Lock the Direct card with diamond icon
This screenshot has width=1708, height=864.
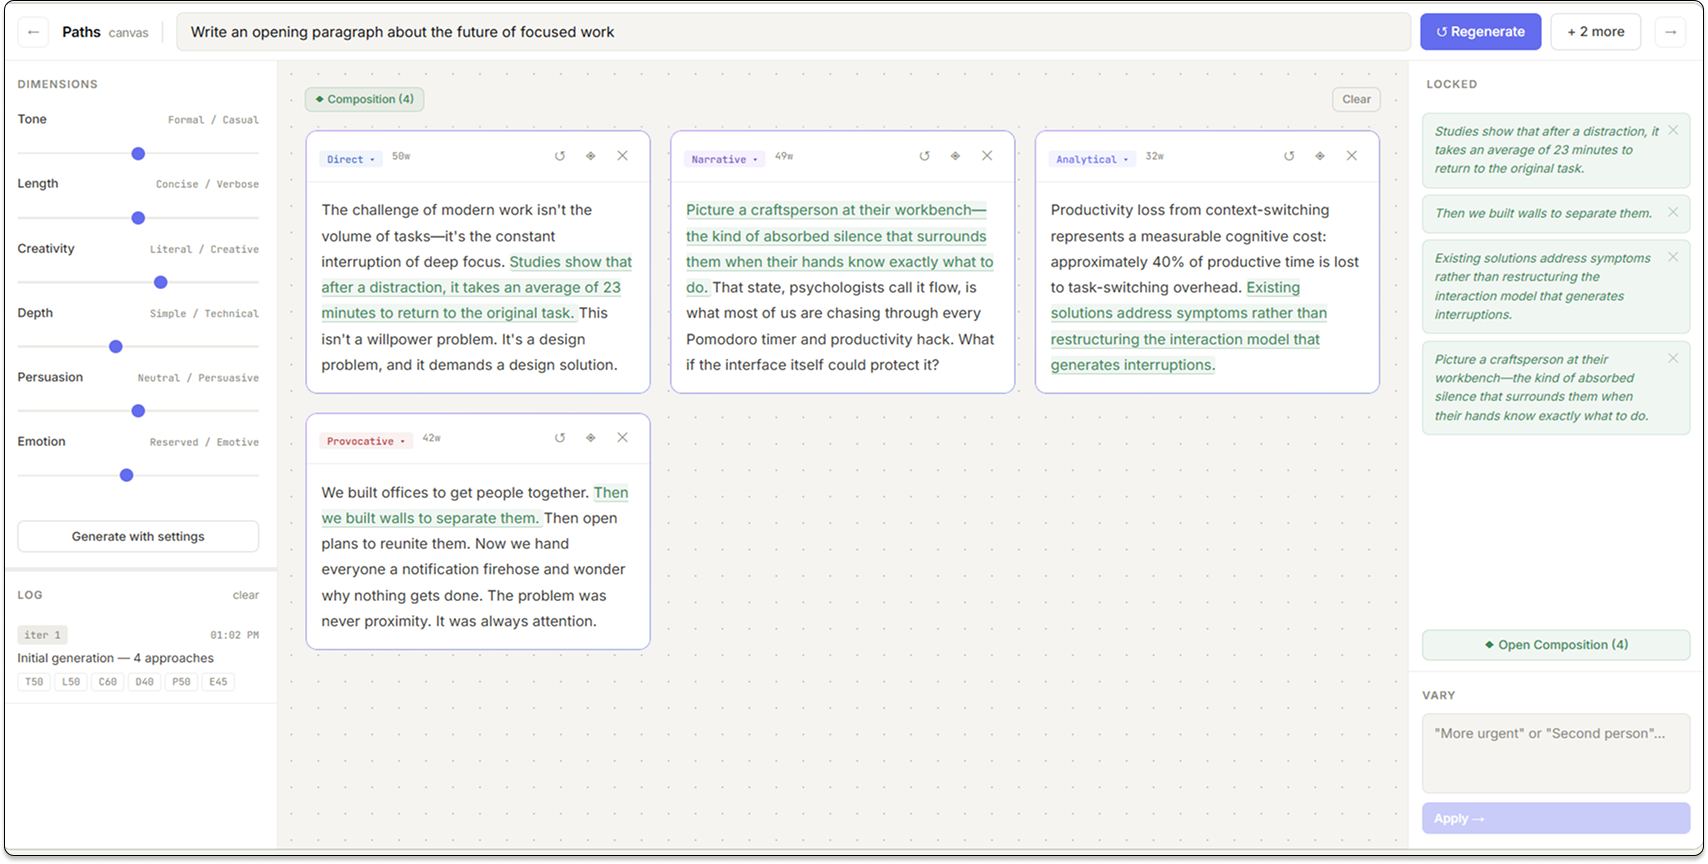(591, 156)
